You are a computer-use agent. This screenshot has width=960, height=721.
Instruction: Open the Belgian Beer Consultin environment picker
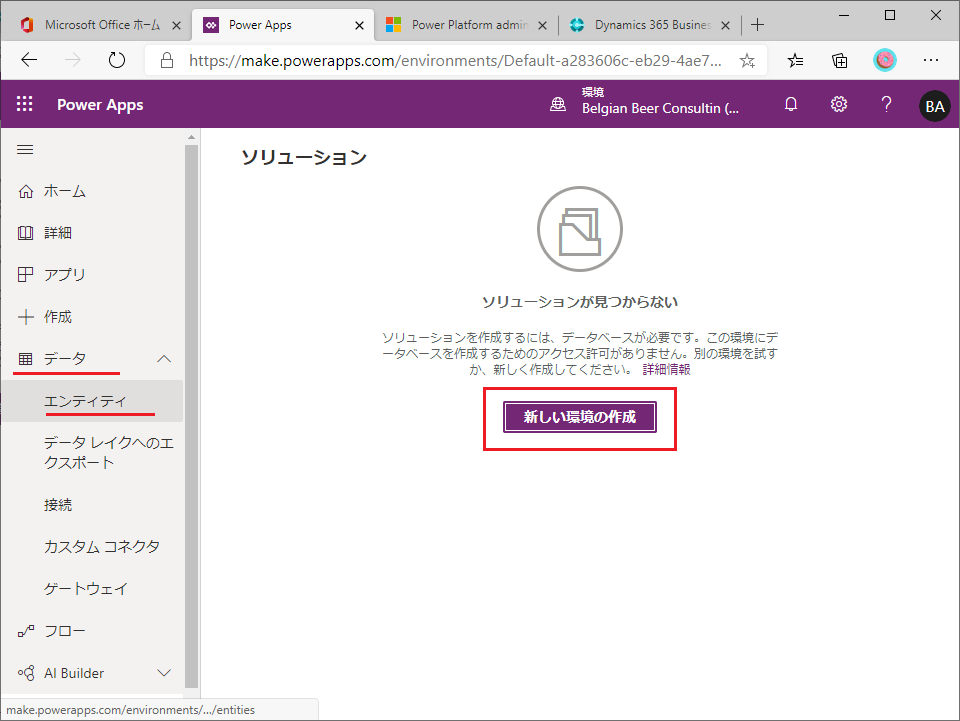coord(660,102)
